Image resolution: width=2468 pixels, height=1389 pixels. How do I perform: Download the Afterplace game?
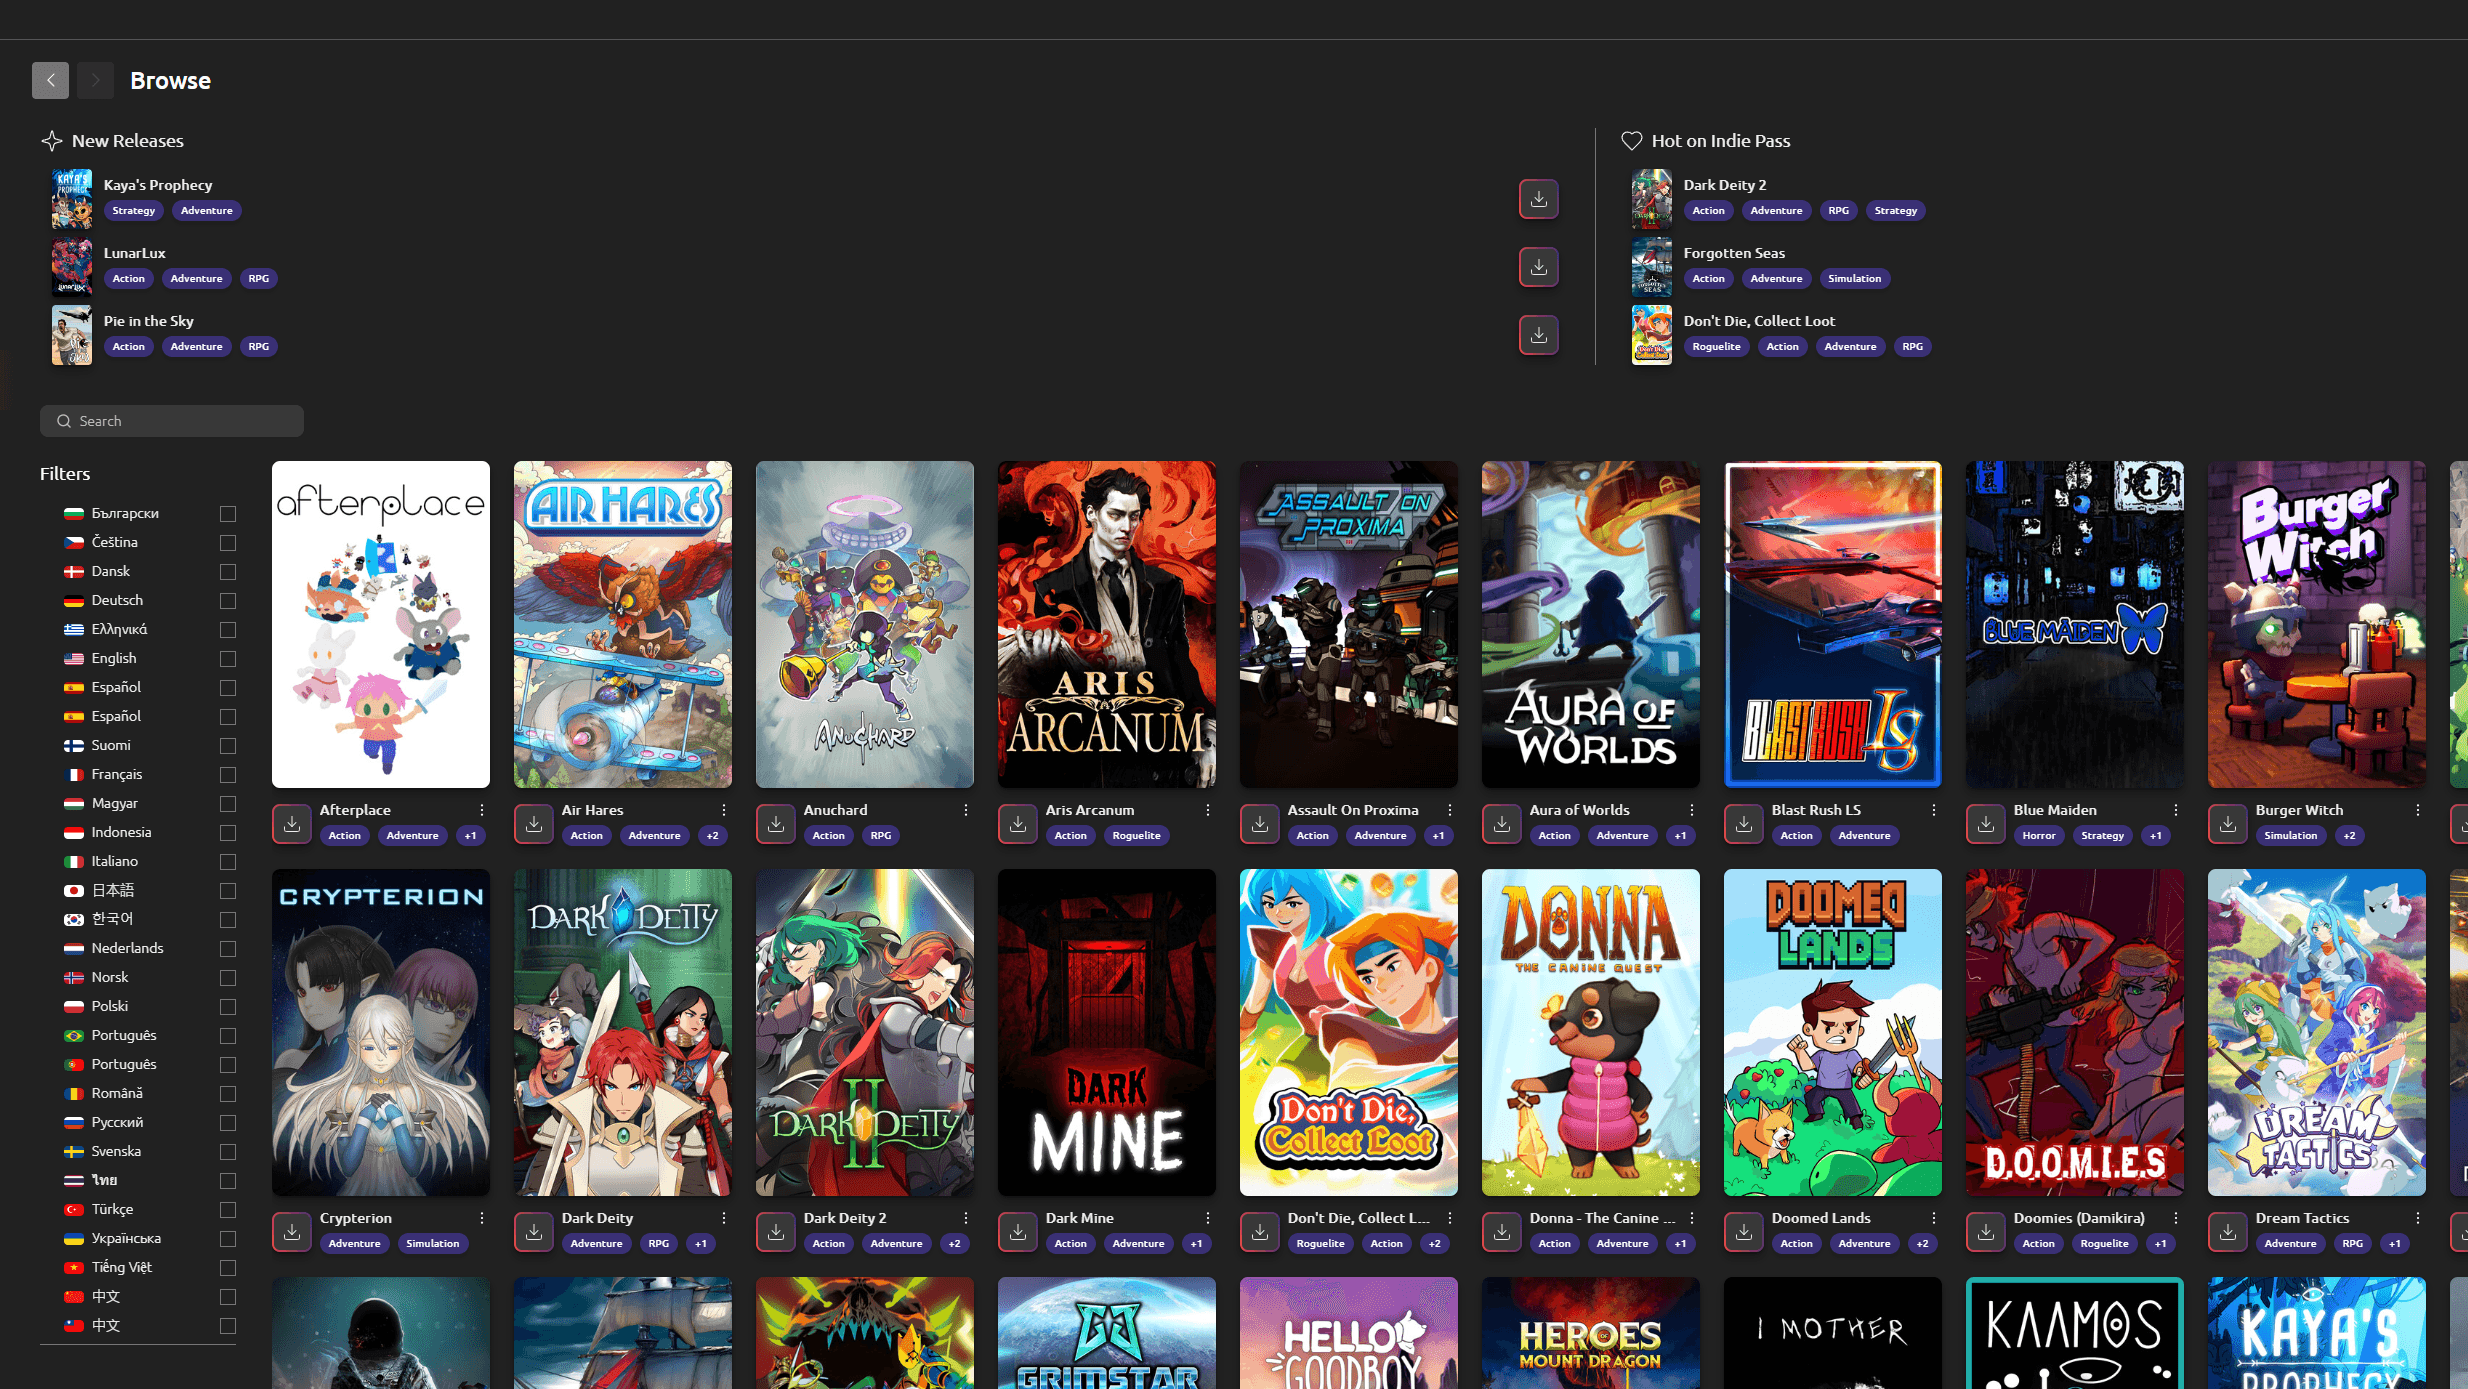pyautogui.click(x=292, y=824)
